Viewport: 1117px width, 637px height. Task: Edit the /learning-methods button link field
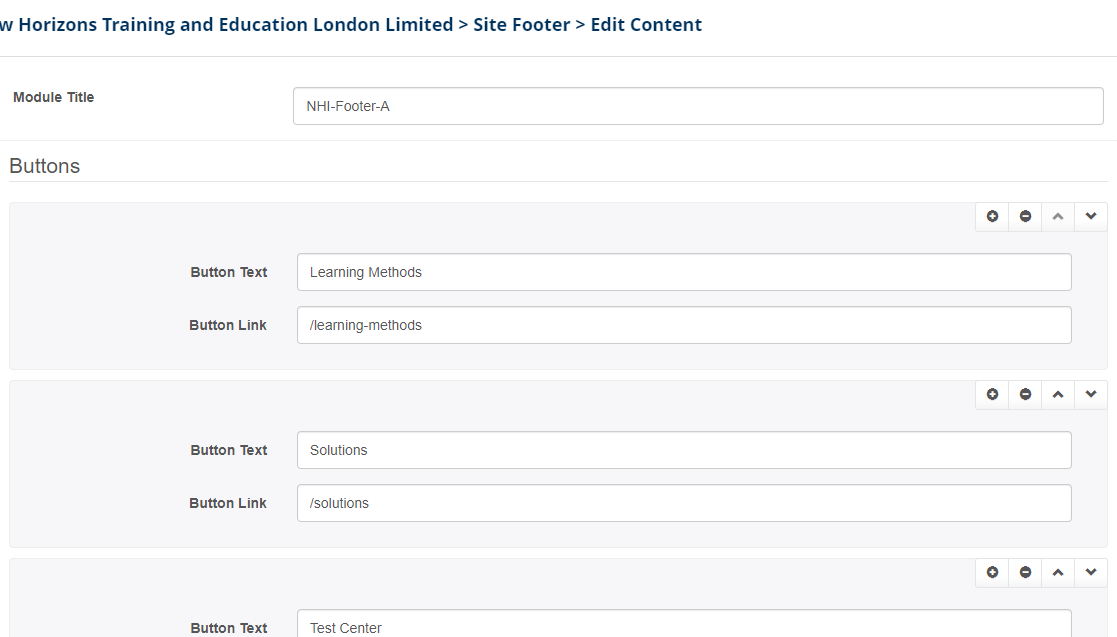(x=683, y=325)
